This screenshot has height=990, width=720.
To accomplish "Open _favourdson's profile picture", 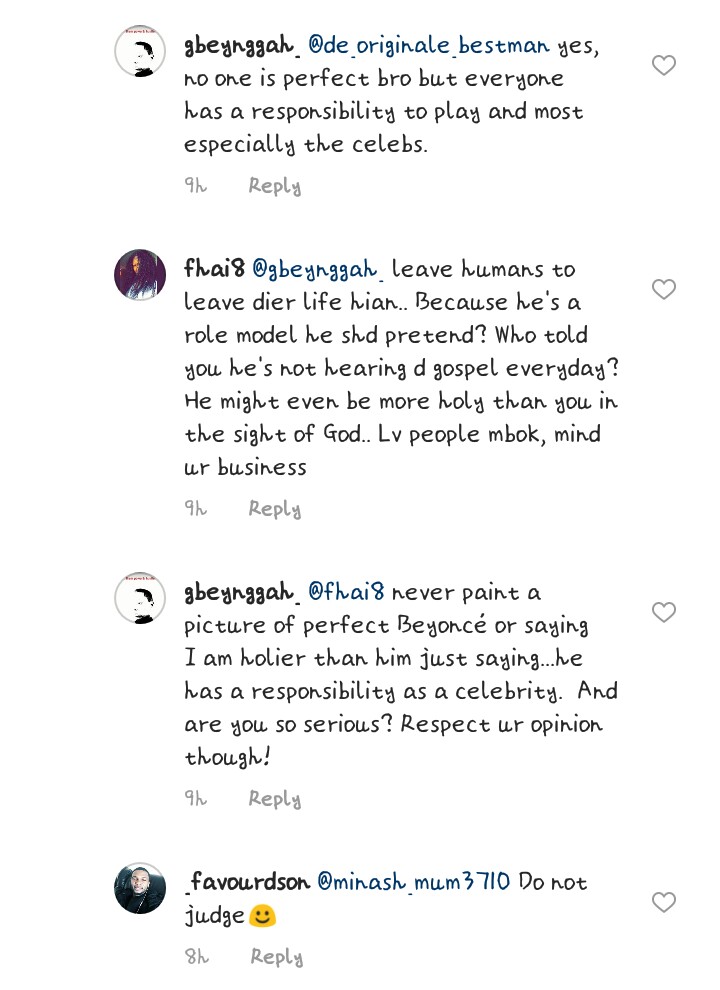I will pyautogui.click(x=140, y=888).
